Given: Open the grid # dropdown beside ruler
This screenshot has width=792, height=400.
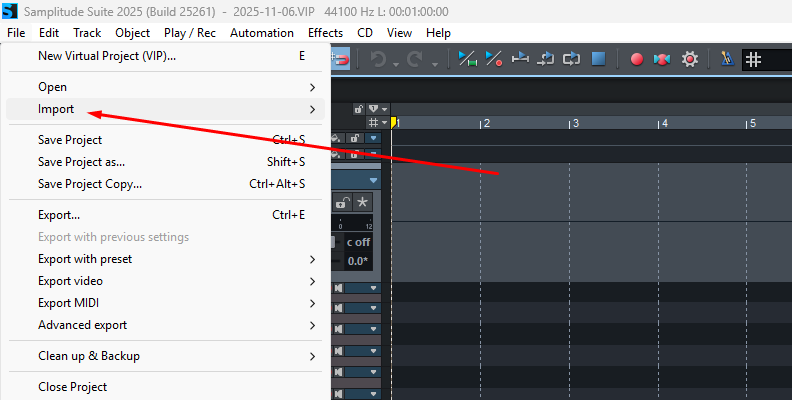Looking at the screenshot, I should tap(377, 121).
